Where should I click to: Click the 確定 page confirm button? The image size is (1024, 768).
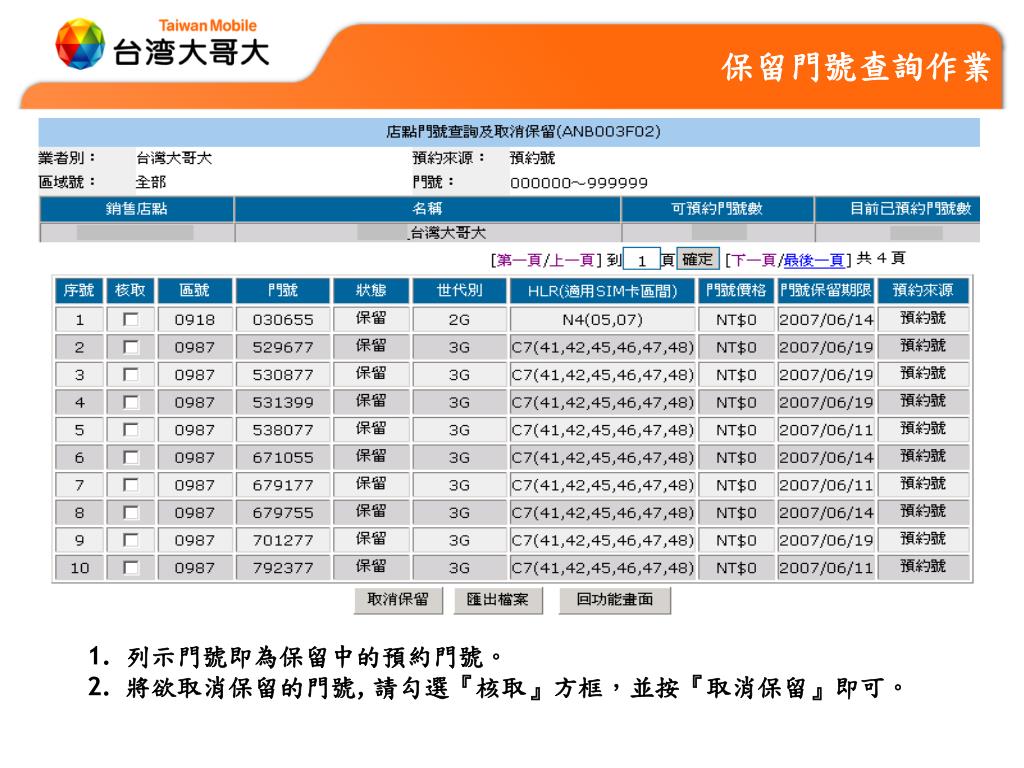[x=697, y=259]
